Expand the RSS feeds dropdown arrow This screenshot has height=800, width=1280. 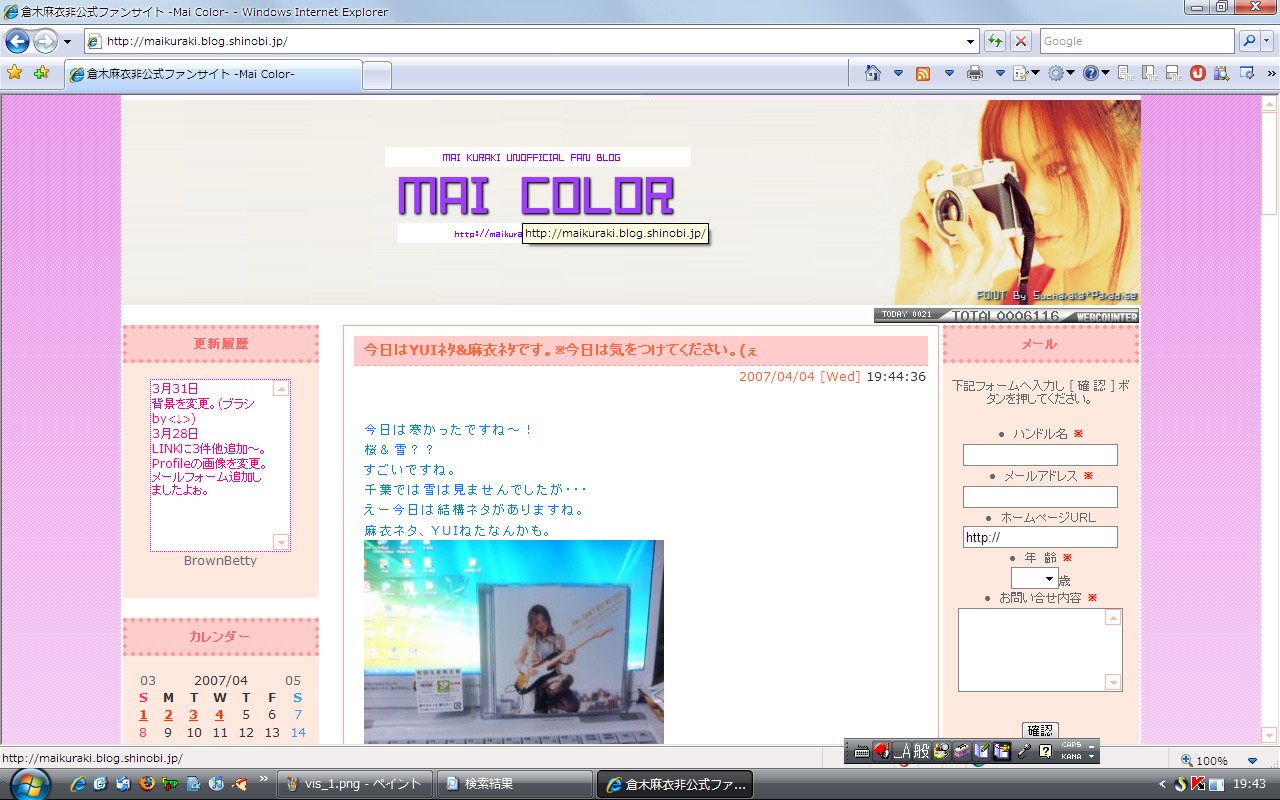[x=949, y=73]
